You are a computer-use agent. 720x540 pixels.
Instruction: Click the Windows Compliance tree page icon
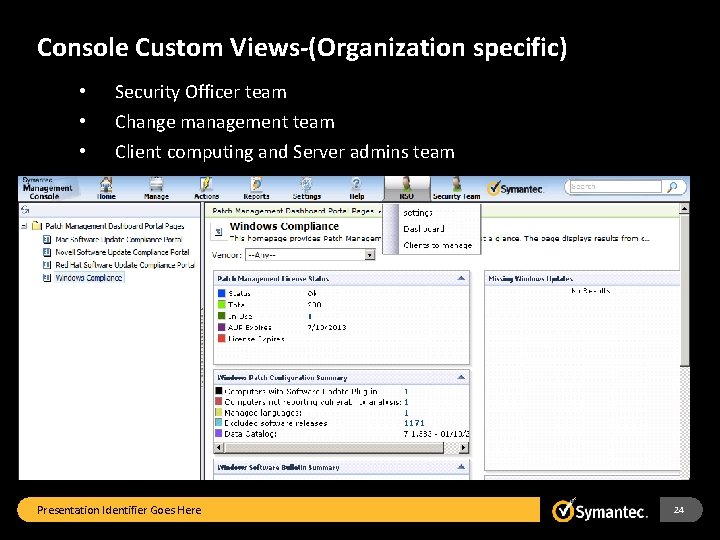click(x=47, y=278)
